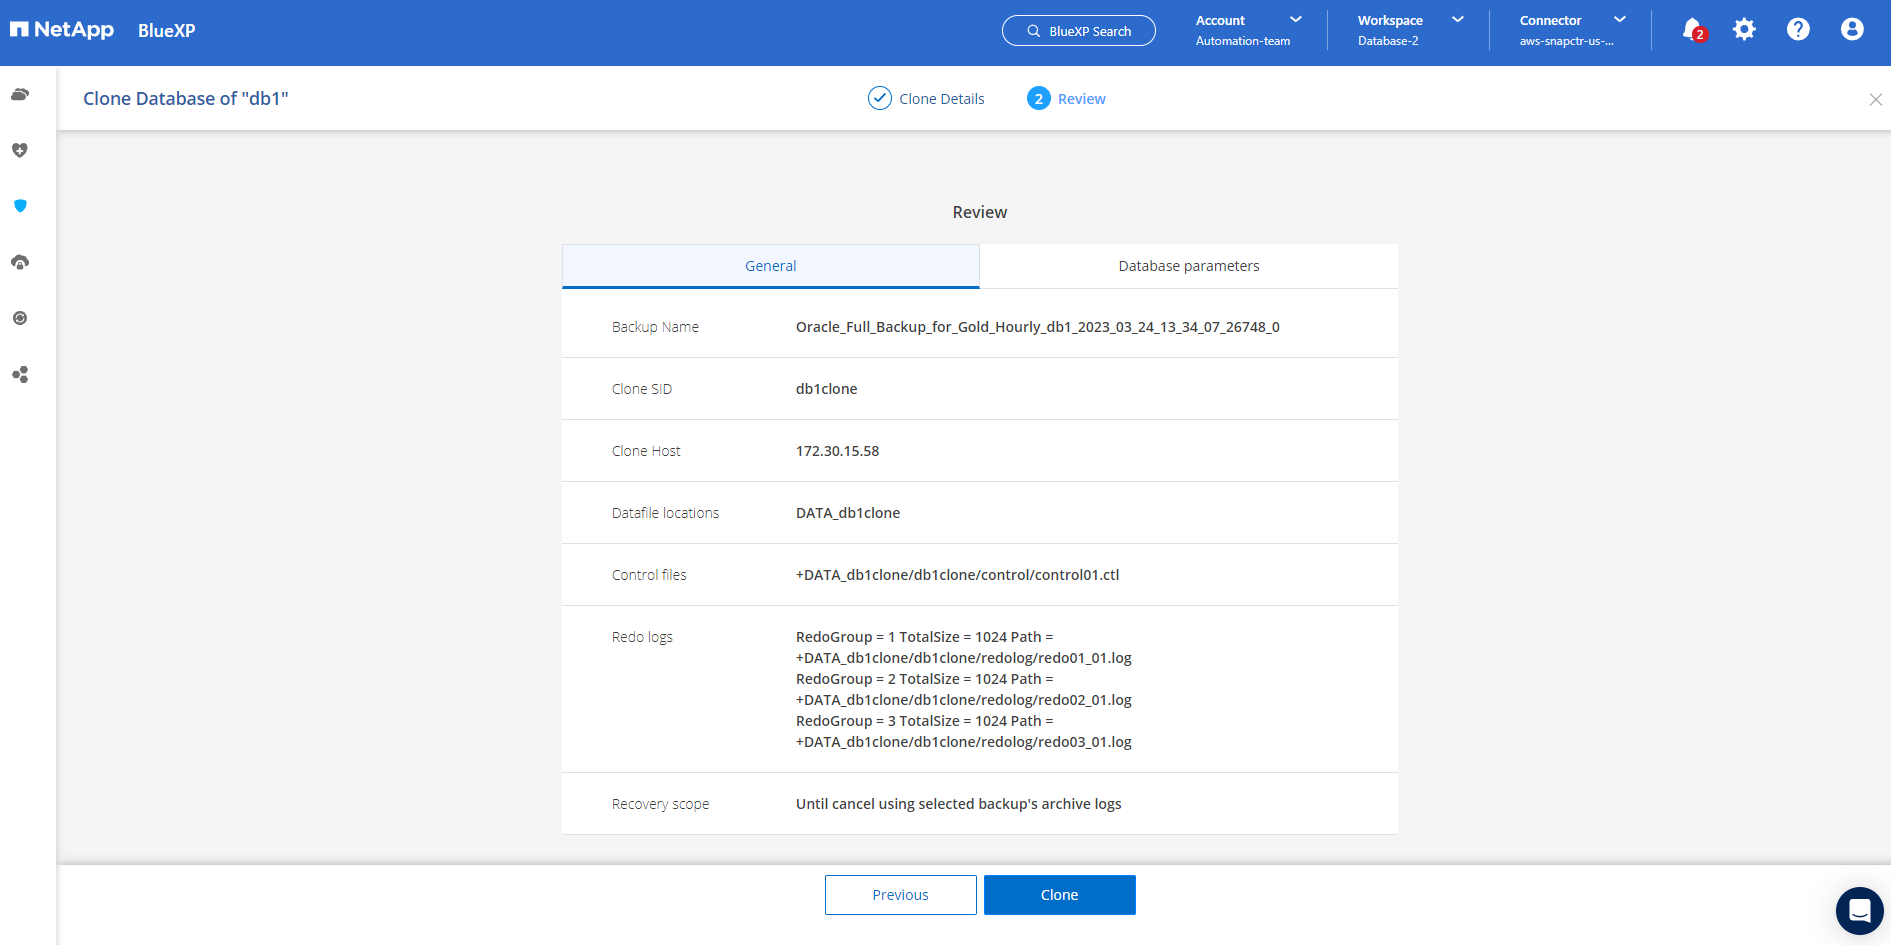Open the Health heart icon in sidebar
Viewport: 1891px width, 945px height.
20,150
